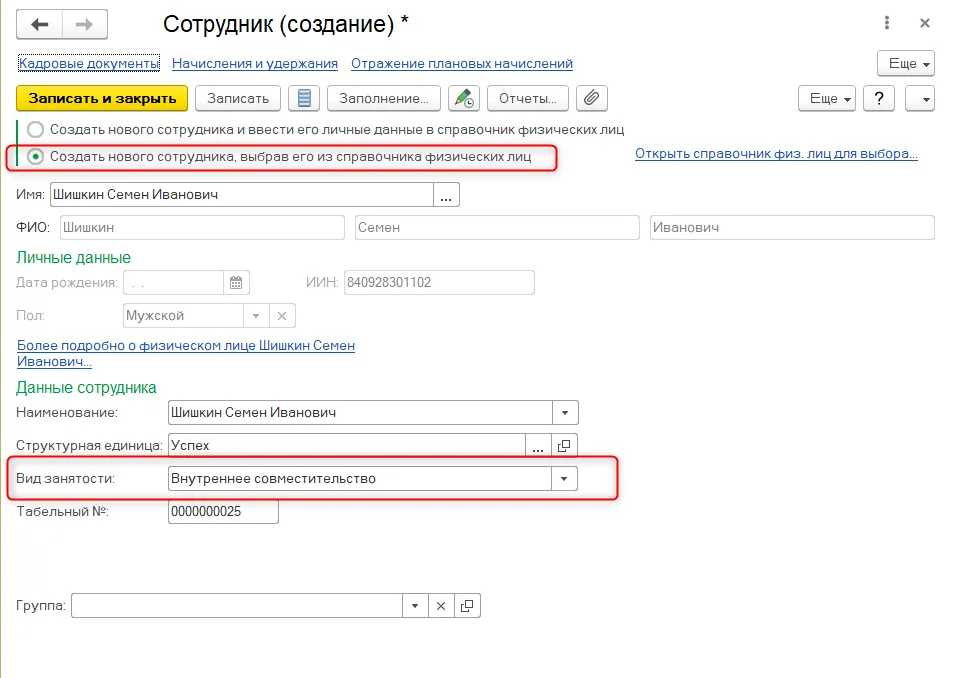This screenshot has width=955, height=678.
Task: Expand the Вид занятости dropdown
Action: pos(564,479)
